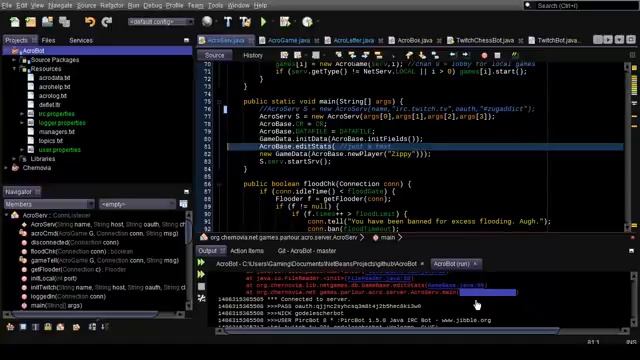640x360 pixels.
Task: Click the Navigator horizontal scrollbar thumb
Action: click(x=84, y=314)
